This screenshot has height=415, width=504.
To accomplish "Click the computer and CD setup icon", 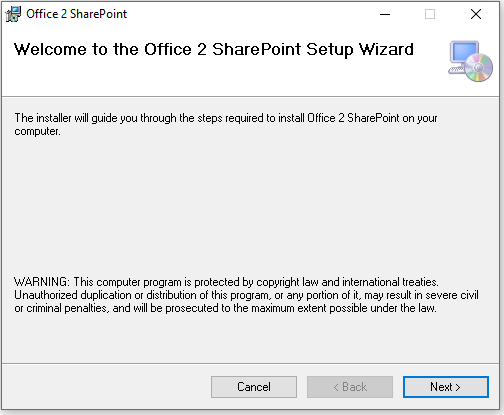I will (470, 61).
